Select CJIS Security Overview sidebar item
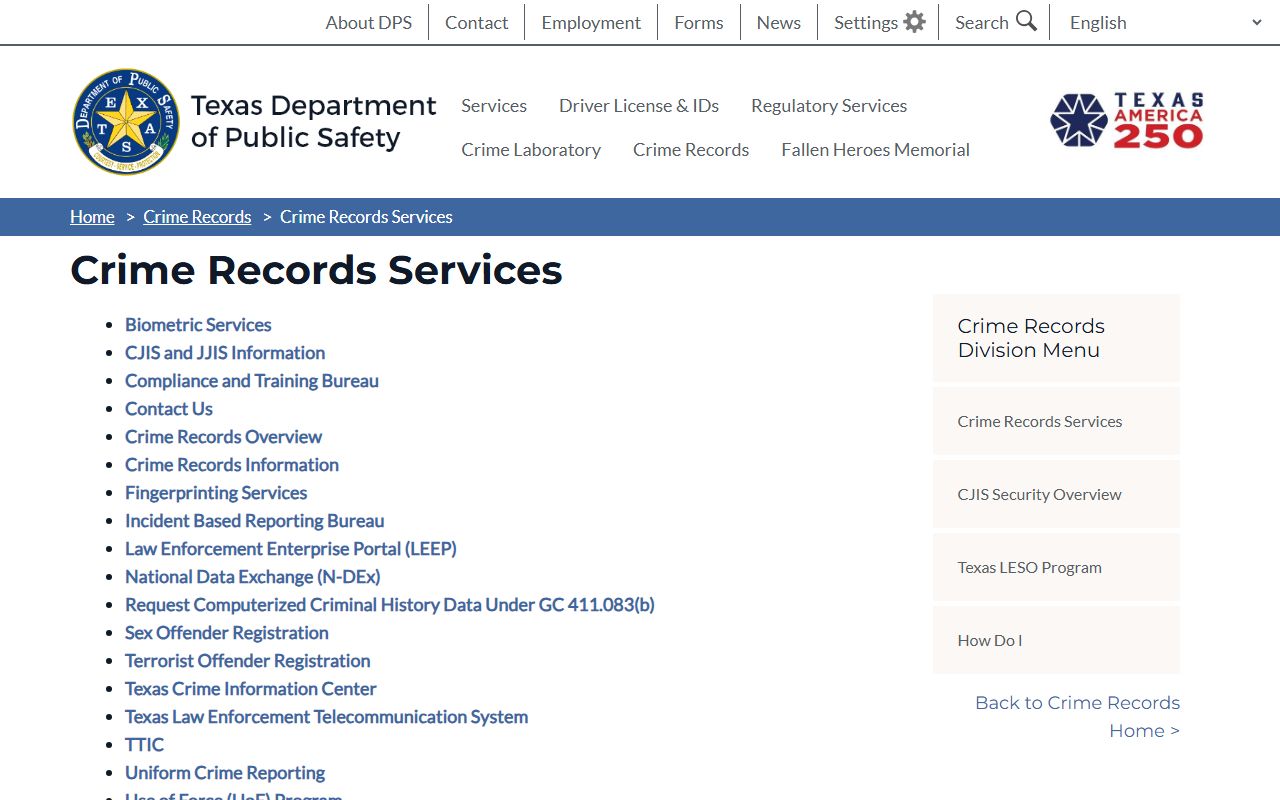This screenshot has height=800, width=1280. 1056,494
